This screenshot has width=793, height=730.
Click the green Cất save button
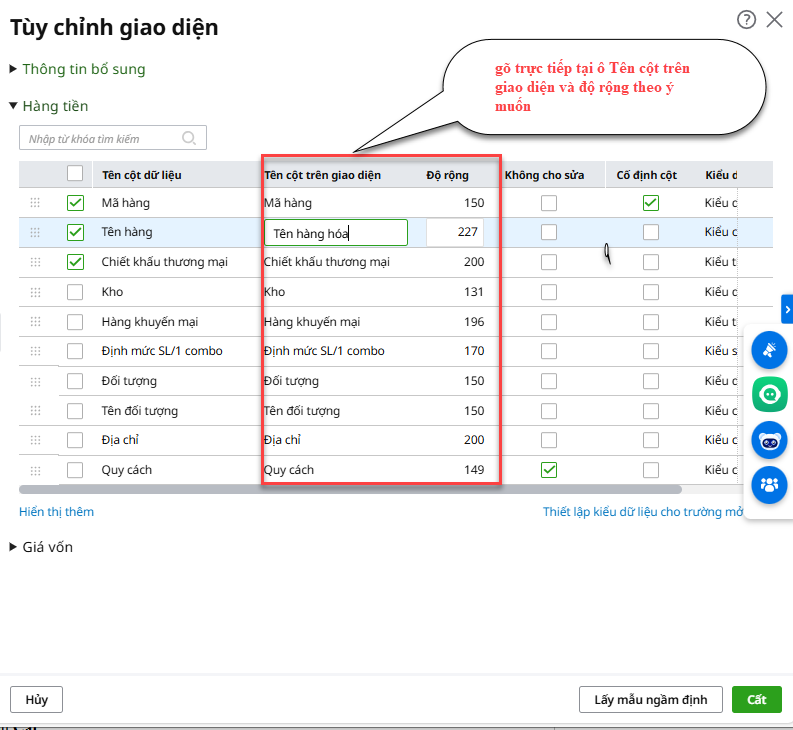coord(756,699)
